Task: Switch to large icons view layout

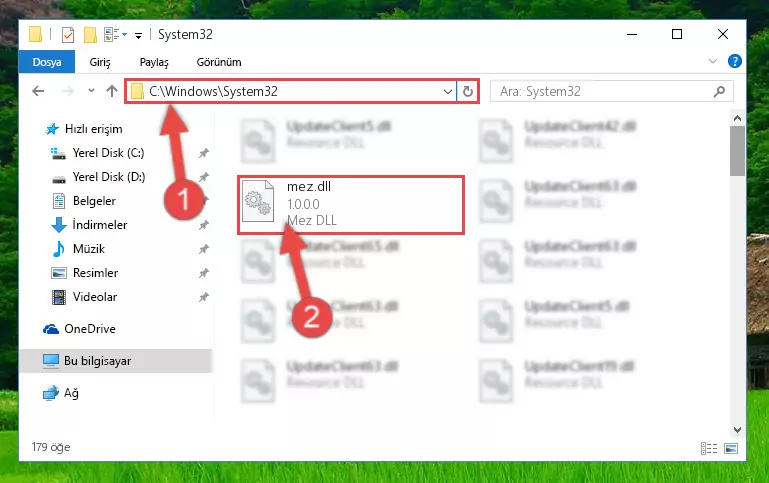Action: coord(731,448)
